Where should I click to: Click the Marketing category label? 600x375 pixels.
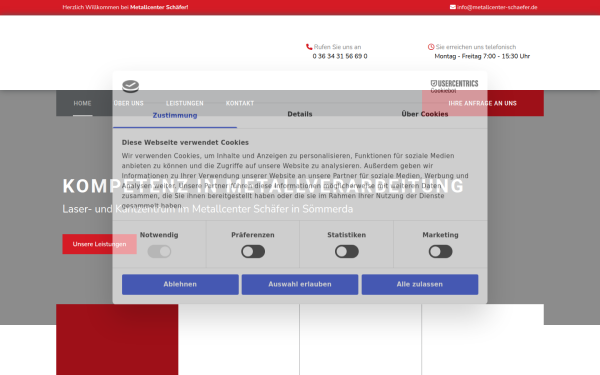coord(440,235)
